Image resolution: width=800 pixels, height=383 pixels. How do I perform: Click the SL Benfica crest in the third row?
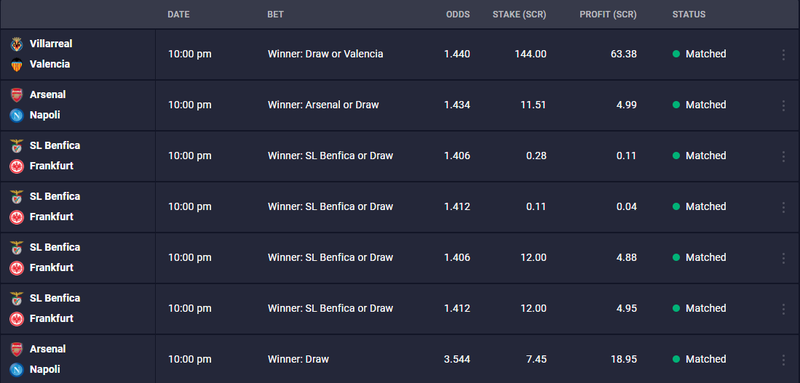[17, 146]
